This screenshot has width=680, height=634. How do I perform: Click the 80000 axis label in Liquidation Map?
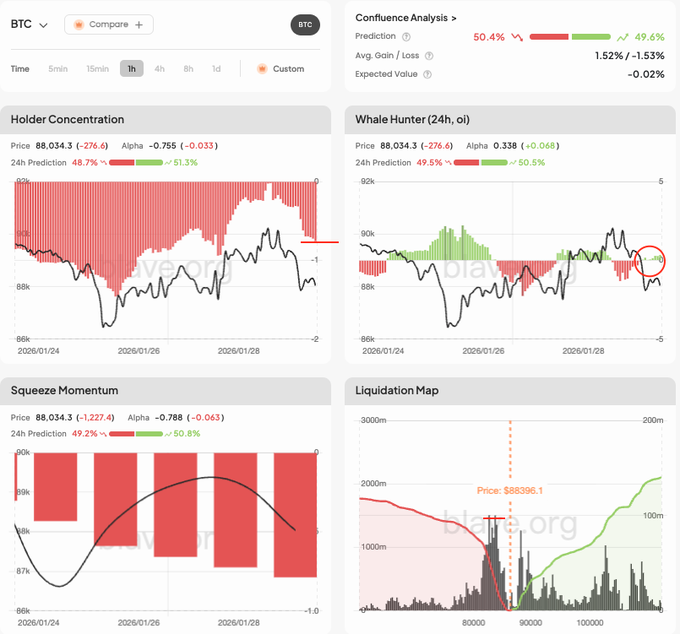(474, 623)
